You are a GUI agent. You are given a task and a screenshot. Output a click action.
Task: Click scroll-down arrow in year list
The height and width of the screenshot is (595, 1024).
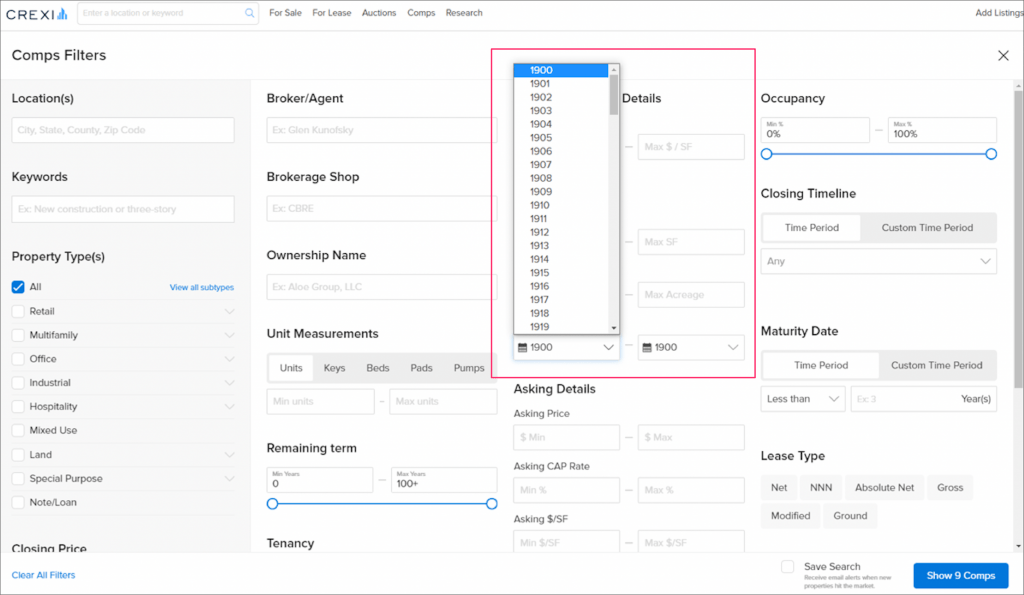[613, 327]
